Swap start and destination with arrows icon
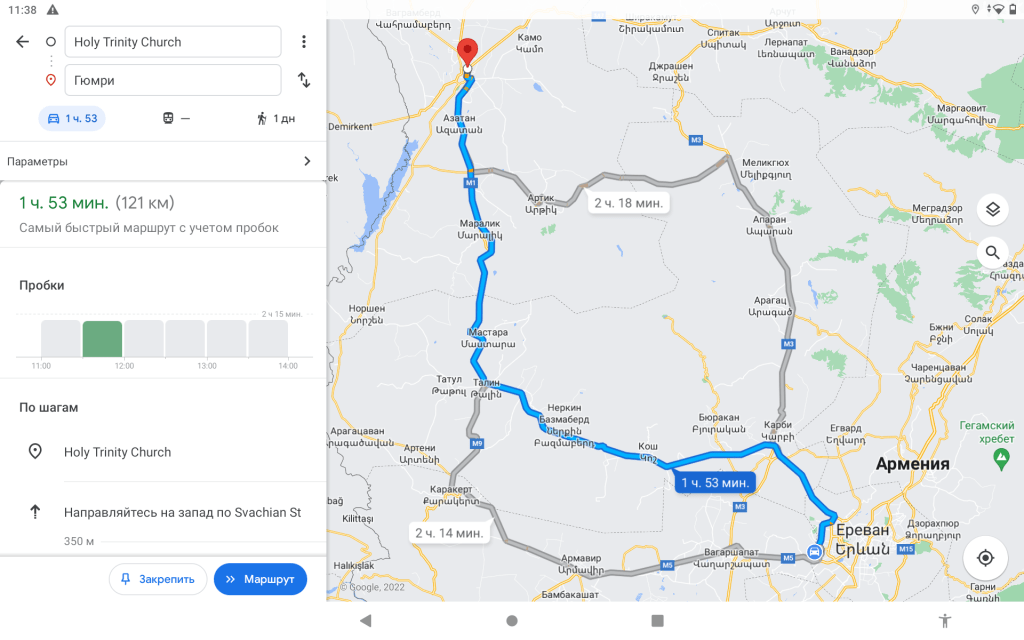The height and width of the screenshot is (640, 1024). [304, 80]
